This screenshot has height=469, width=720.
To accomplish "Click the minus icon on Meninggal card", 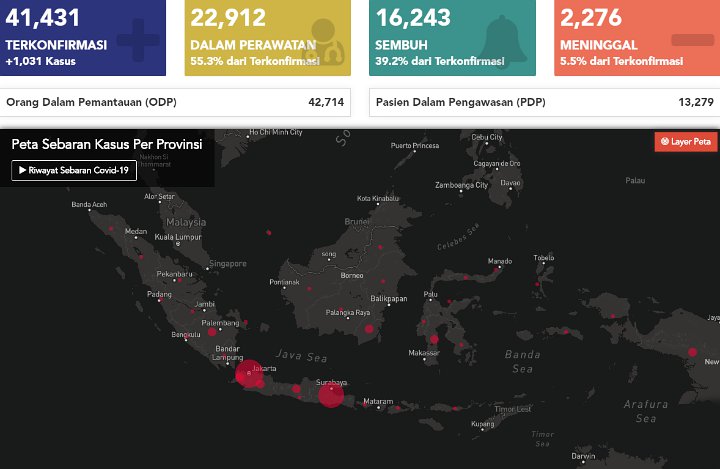I will pyautogui.click(x=692, y=40).
